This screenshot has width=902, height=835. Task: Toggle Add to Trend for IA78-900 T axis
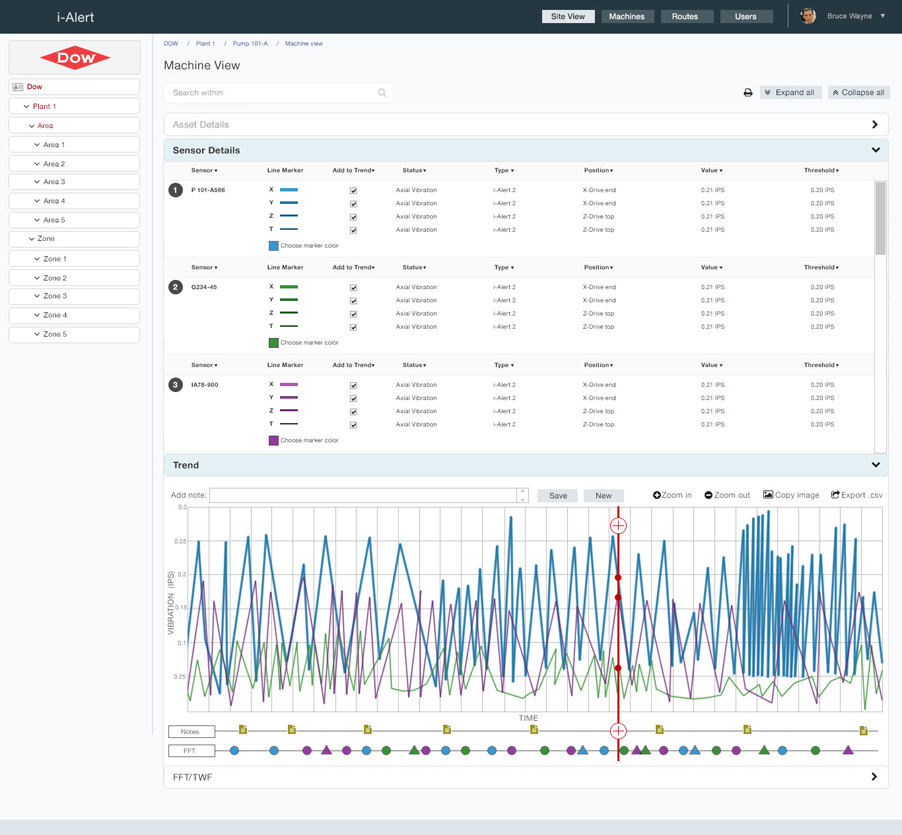[x=353, y=425]
